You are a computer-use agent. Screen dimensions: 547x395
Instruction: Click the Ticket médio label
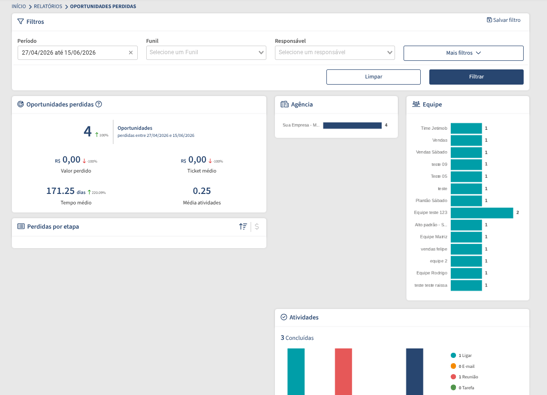click(x=202, y=171)
